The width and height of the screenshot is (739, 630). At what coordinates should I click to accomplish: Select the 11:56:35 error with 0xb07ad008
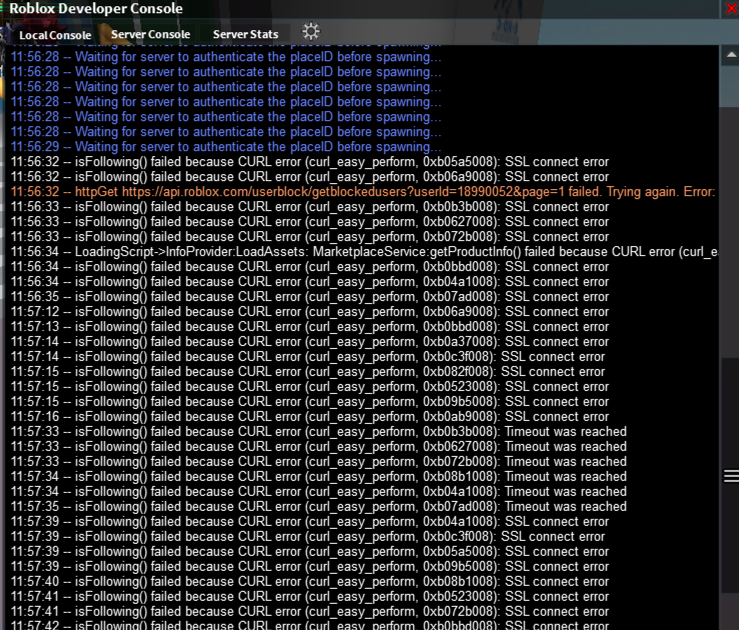[310, 297]
